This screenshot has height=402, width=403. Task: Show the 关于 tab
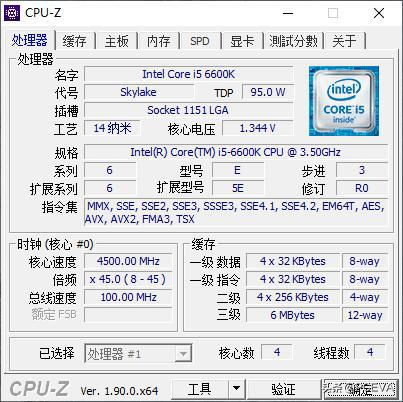click(x=344, y=41)
